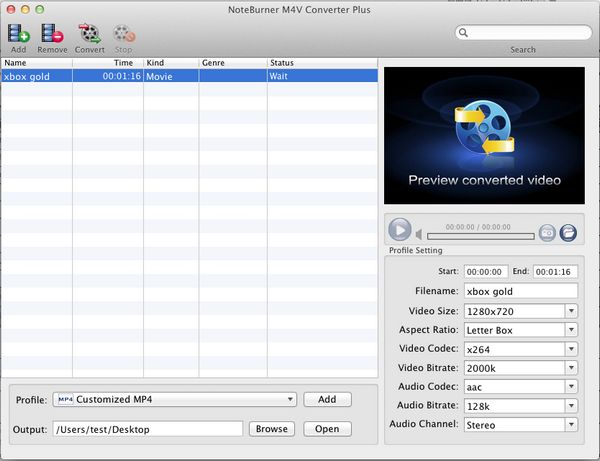
Task: Sort list by Status column header
Action: 323,63
